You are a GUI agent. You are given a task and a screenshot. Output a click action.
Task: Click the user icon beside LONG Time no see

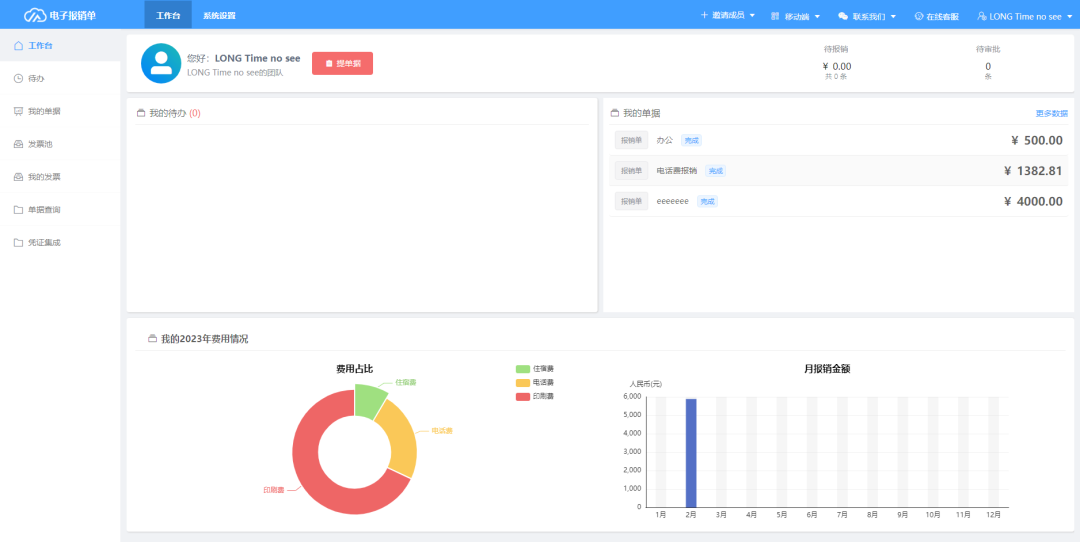(x=982, y=16)
